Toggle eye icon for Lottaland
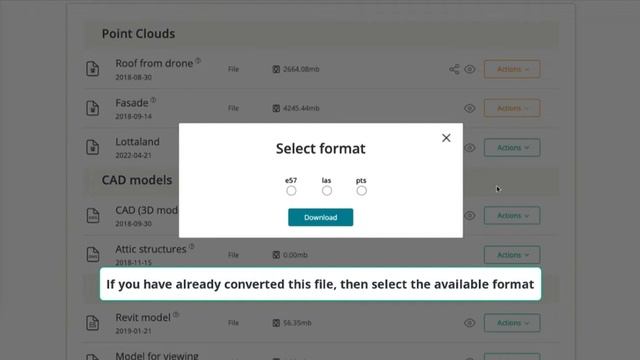 (469, 147)
